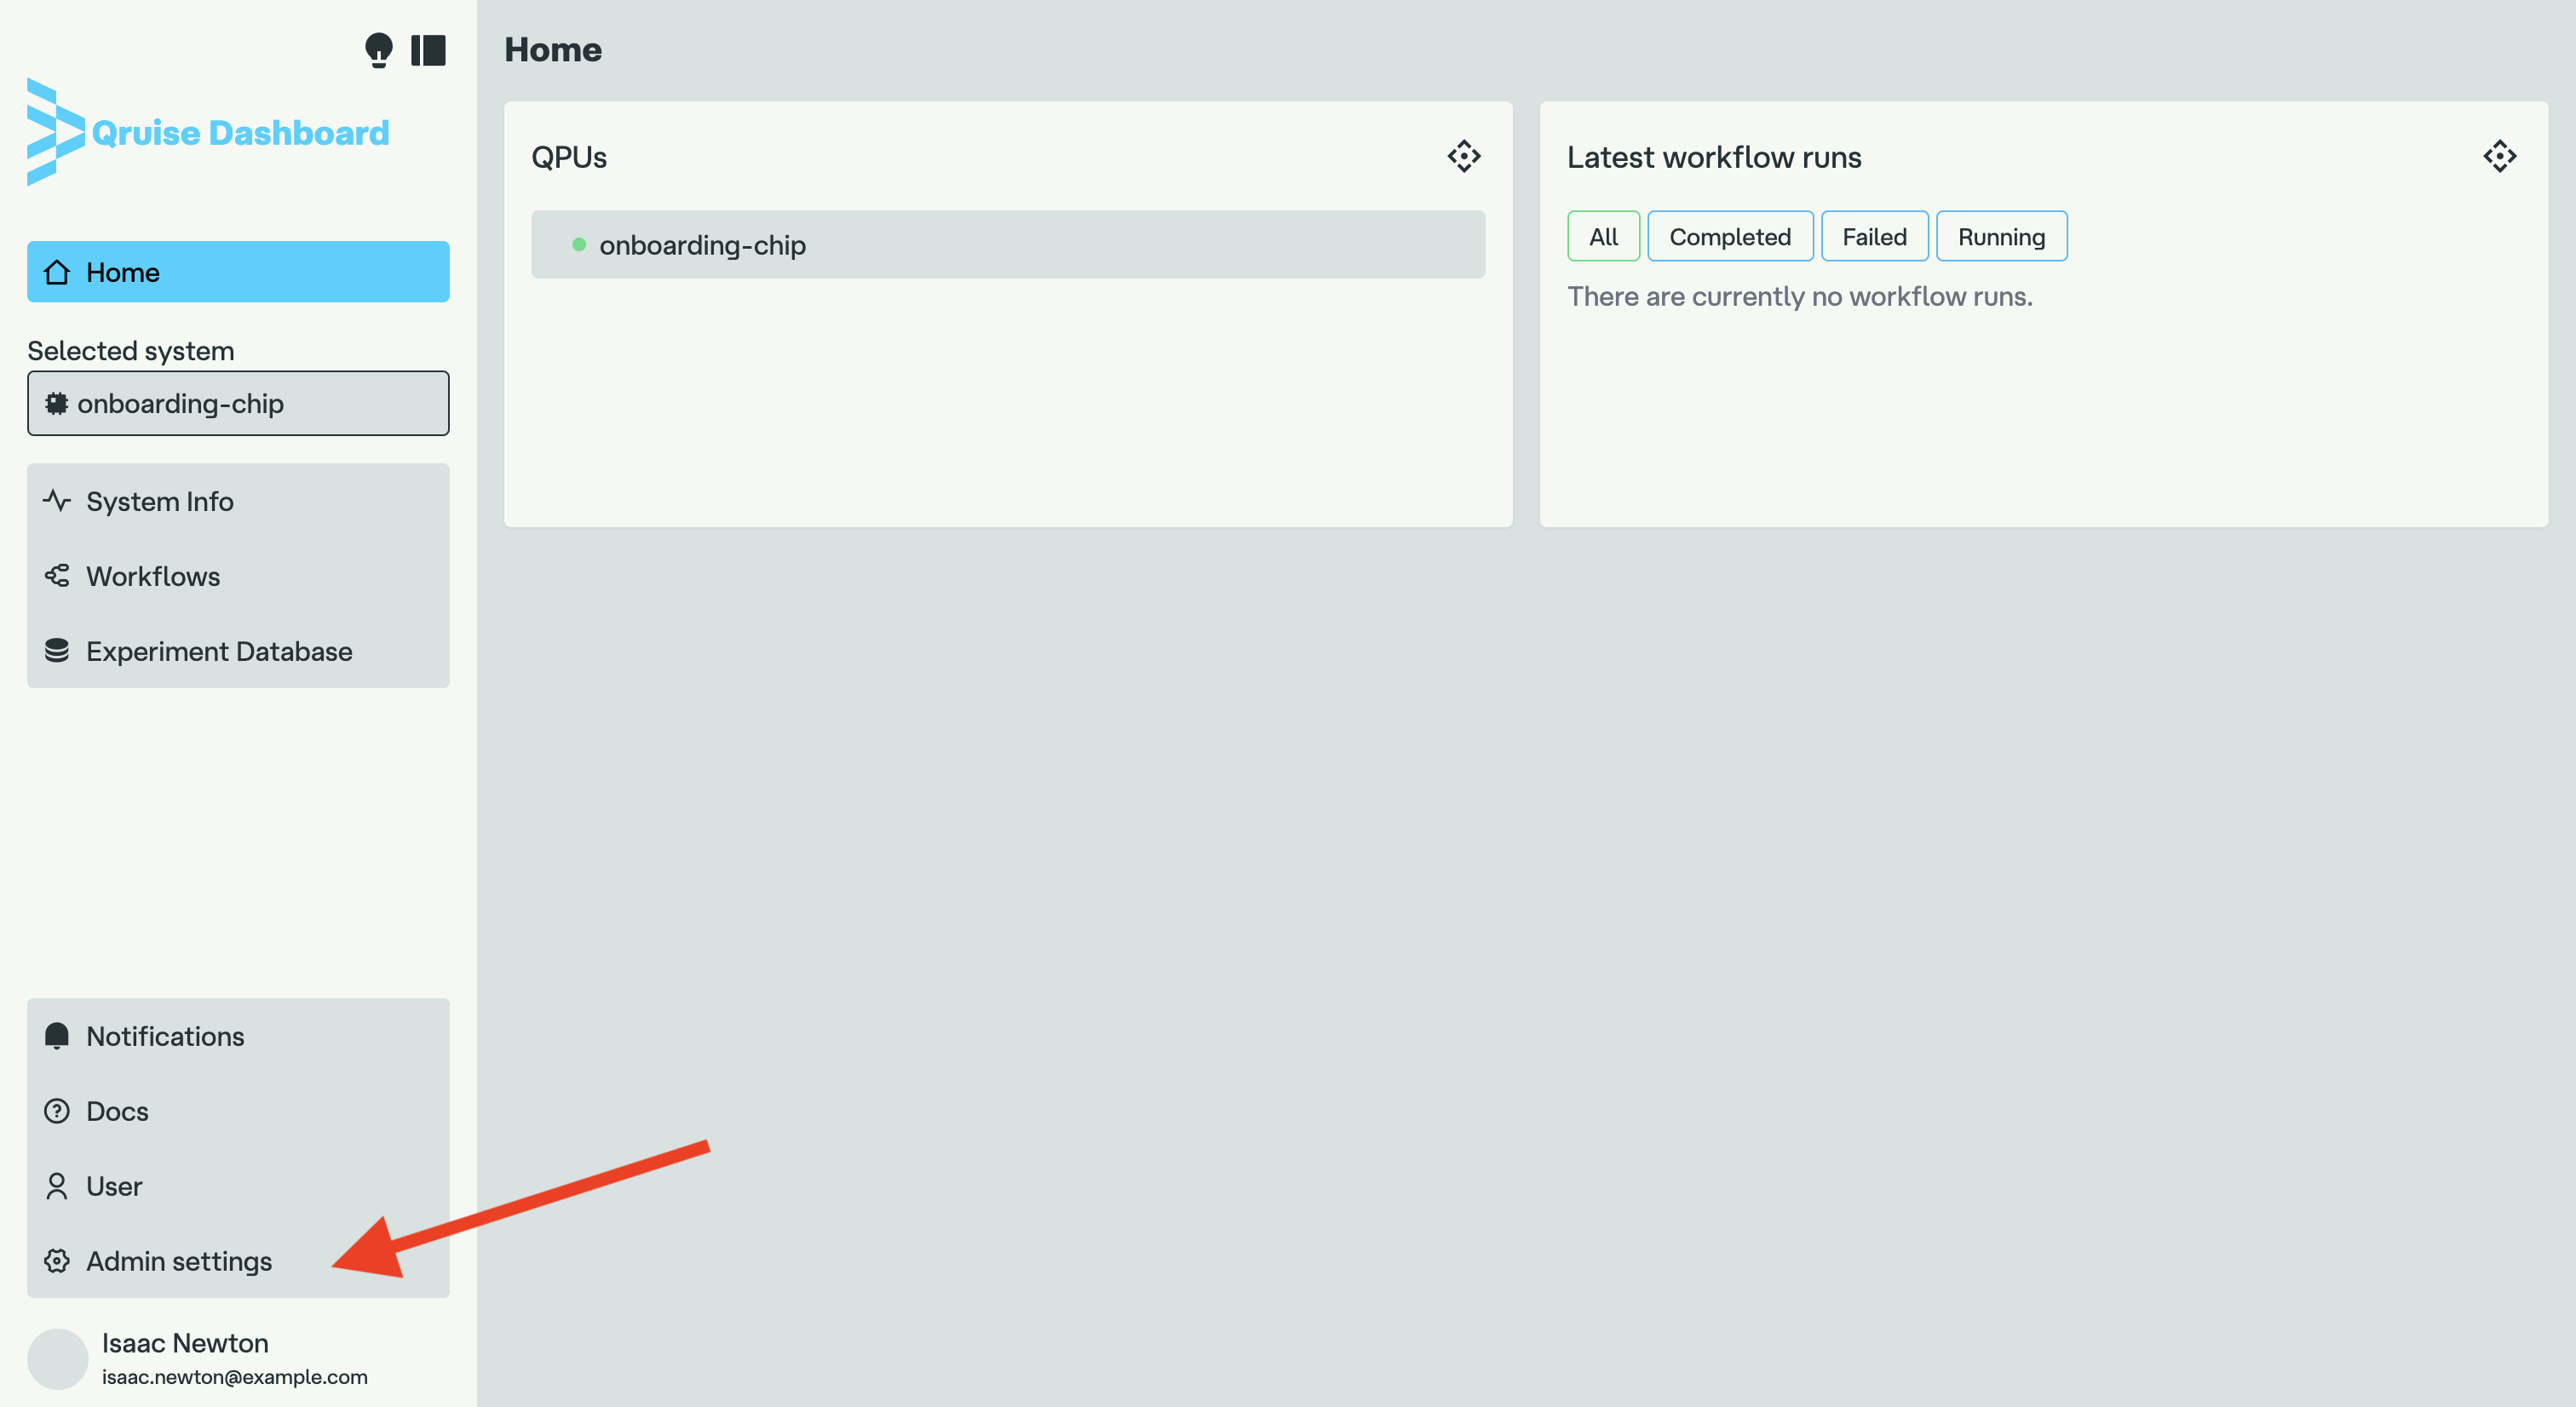
Task: Select onboarding-chip in QPUs list
Action: (1007, 245)
